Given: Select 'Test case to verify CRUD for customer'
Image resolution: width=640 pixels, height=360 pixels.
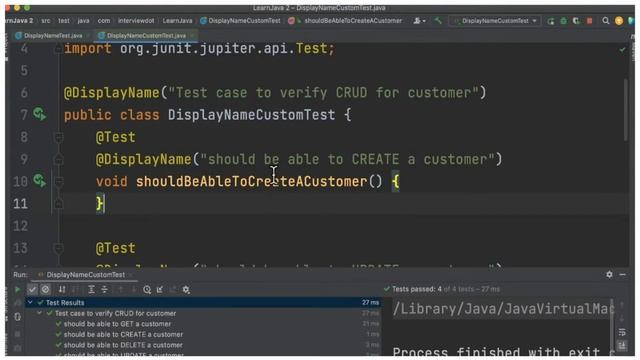Looking at the screenshot, I should pyautogui.click(x=203, y=313).
